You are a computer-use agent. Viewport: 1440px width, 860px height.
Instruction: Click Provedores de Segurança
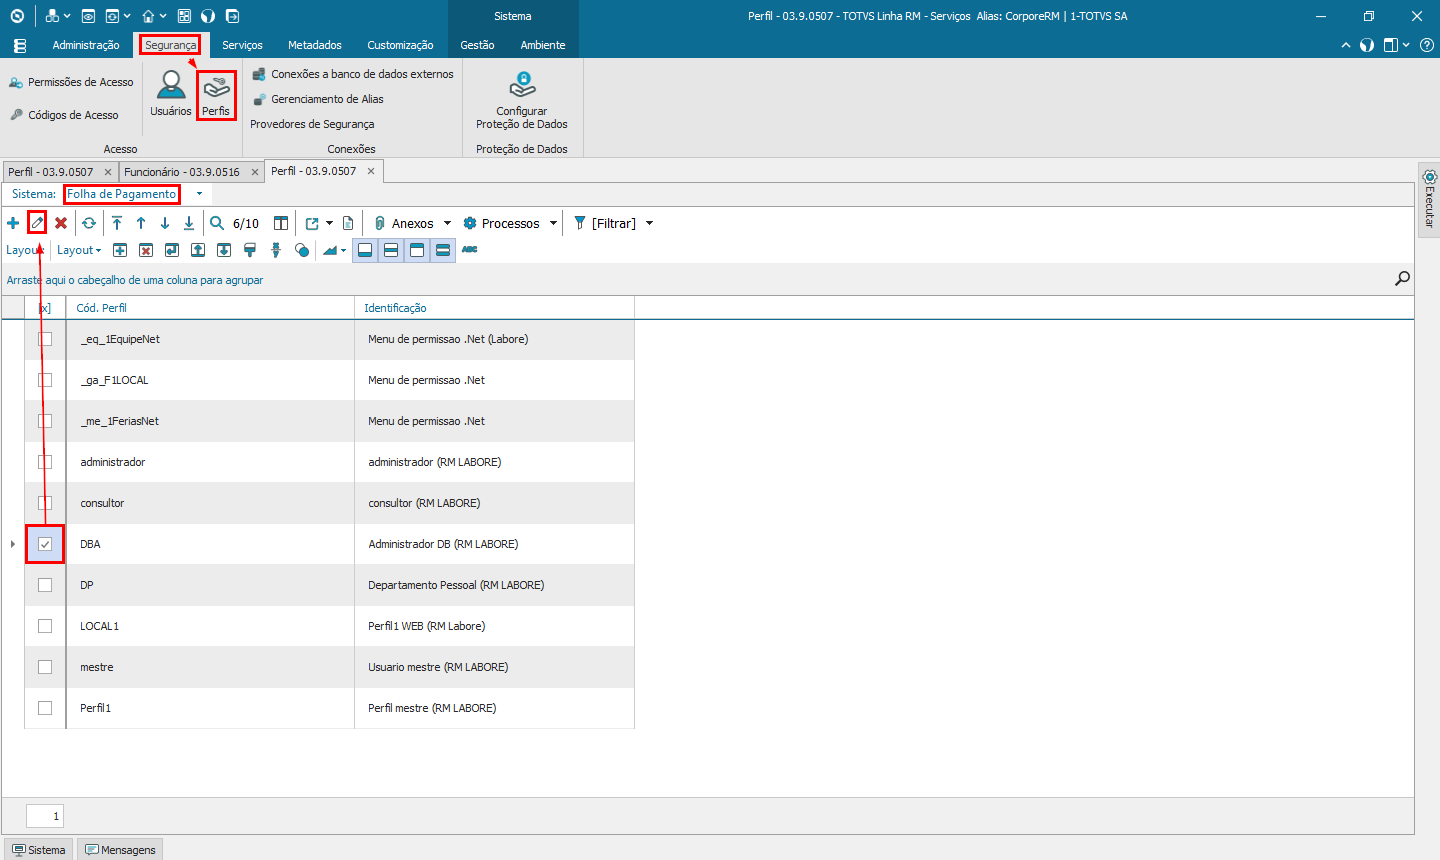point(312,124)
